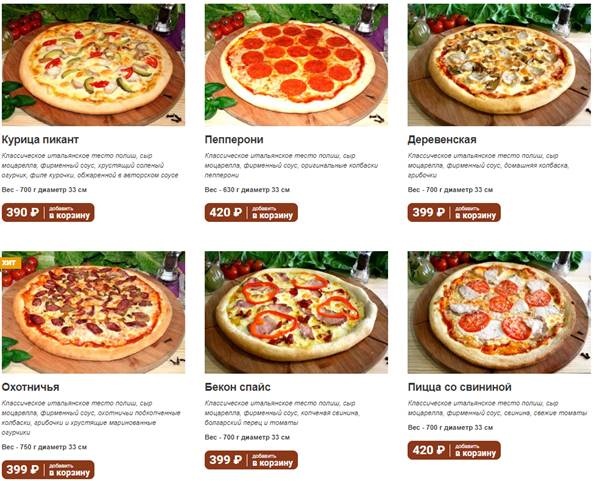Click the Курица пикант title
The image size is (594, 481).
[x=40, y=140]
